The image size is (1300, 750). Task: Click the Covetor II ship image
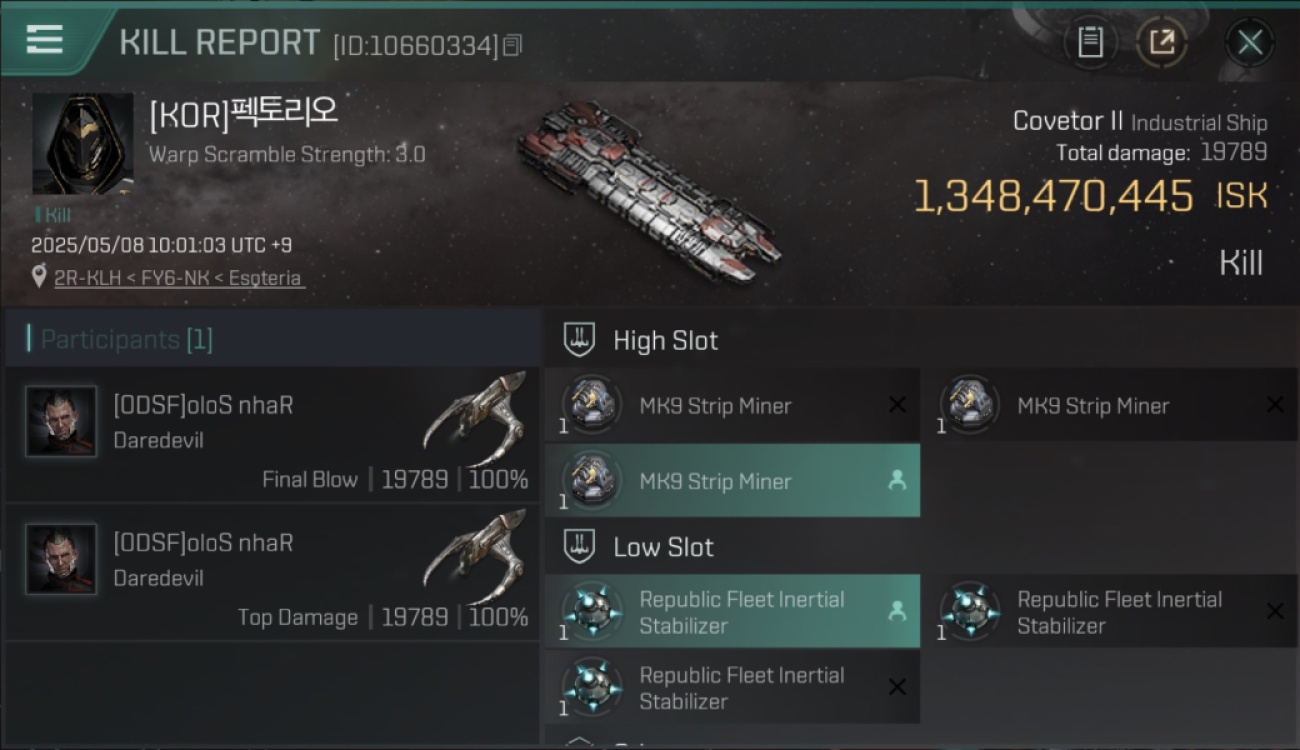pos(650,192)
